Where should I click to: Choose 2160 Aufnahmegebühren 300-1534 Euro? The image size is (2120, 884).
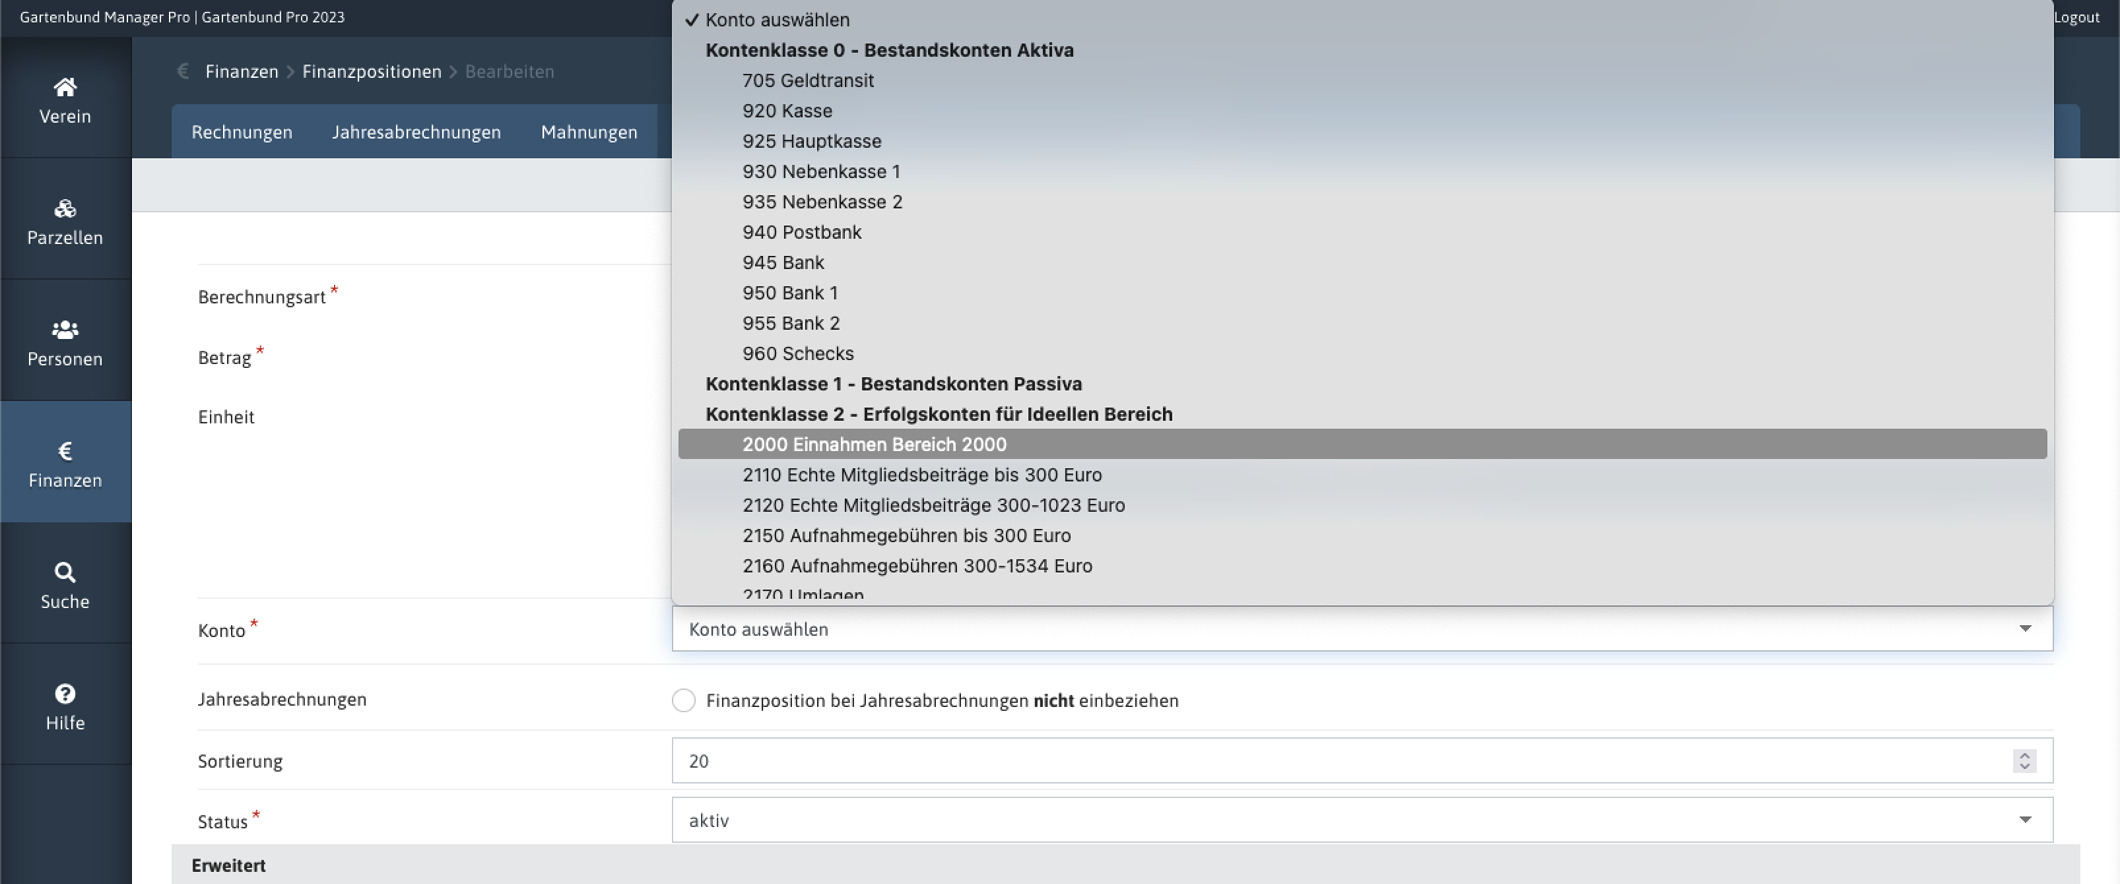(1362, 566)
